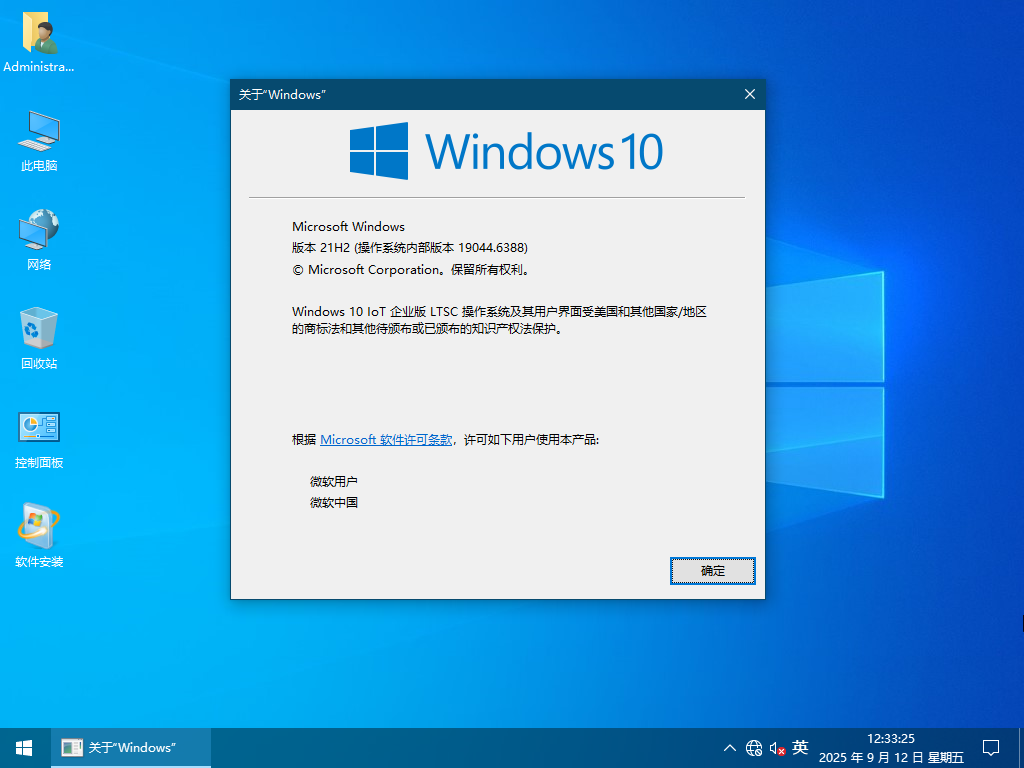Screen dimensions: 1024x768
Task: Open the taskbar clock and date
Action: pos(891,748)
